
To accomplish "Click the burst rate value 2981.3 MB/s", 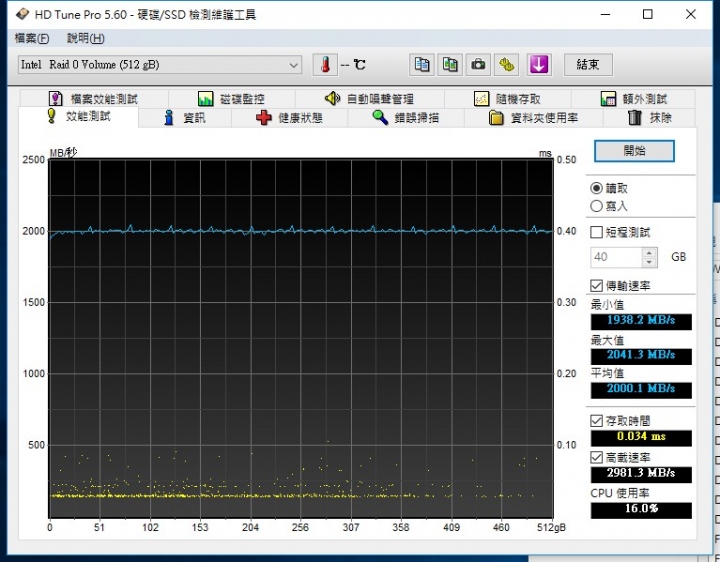I will [x=641, y=474].
